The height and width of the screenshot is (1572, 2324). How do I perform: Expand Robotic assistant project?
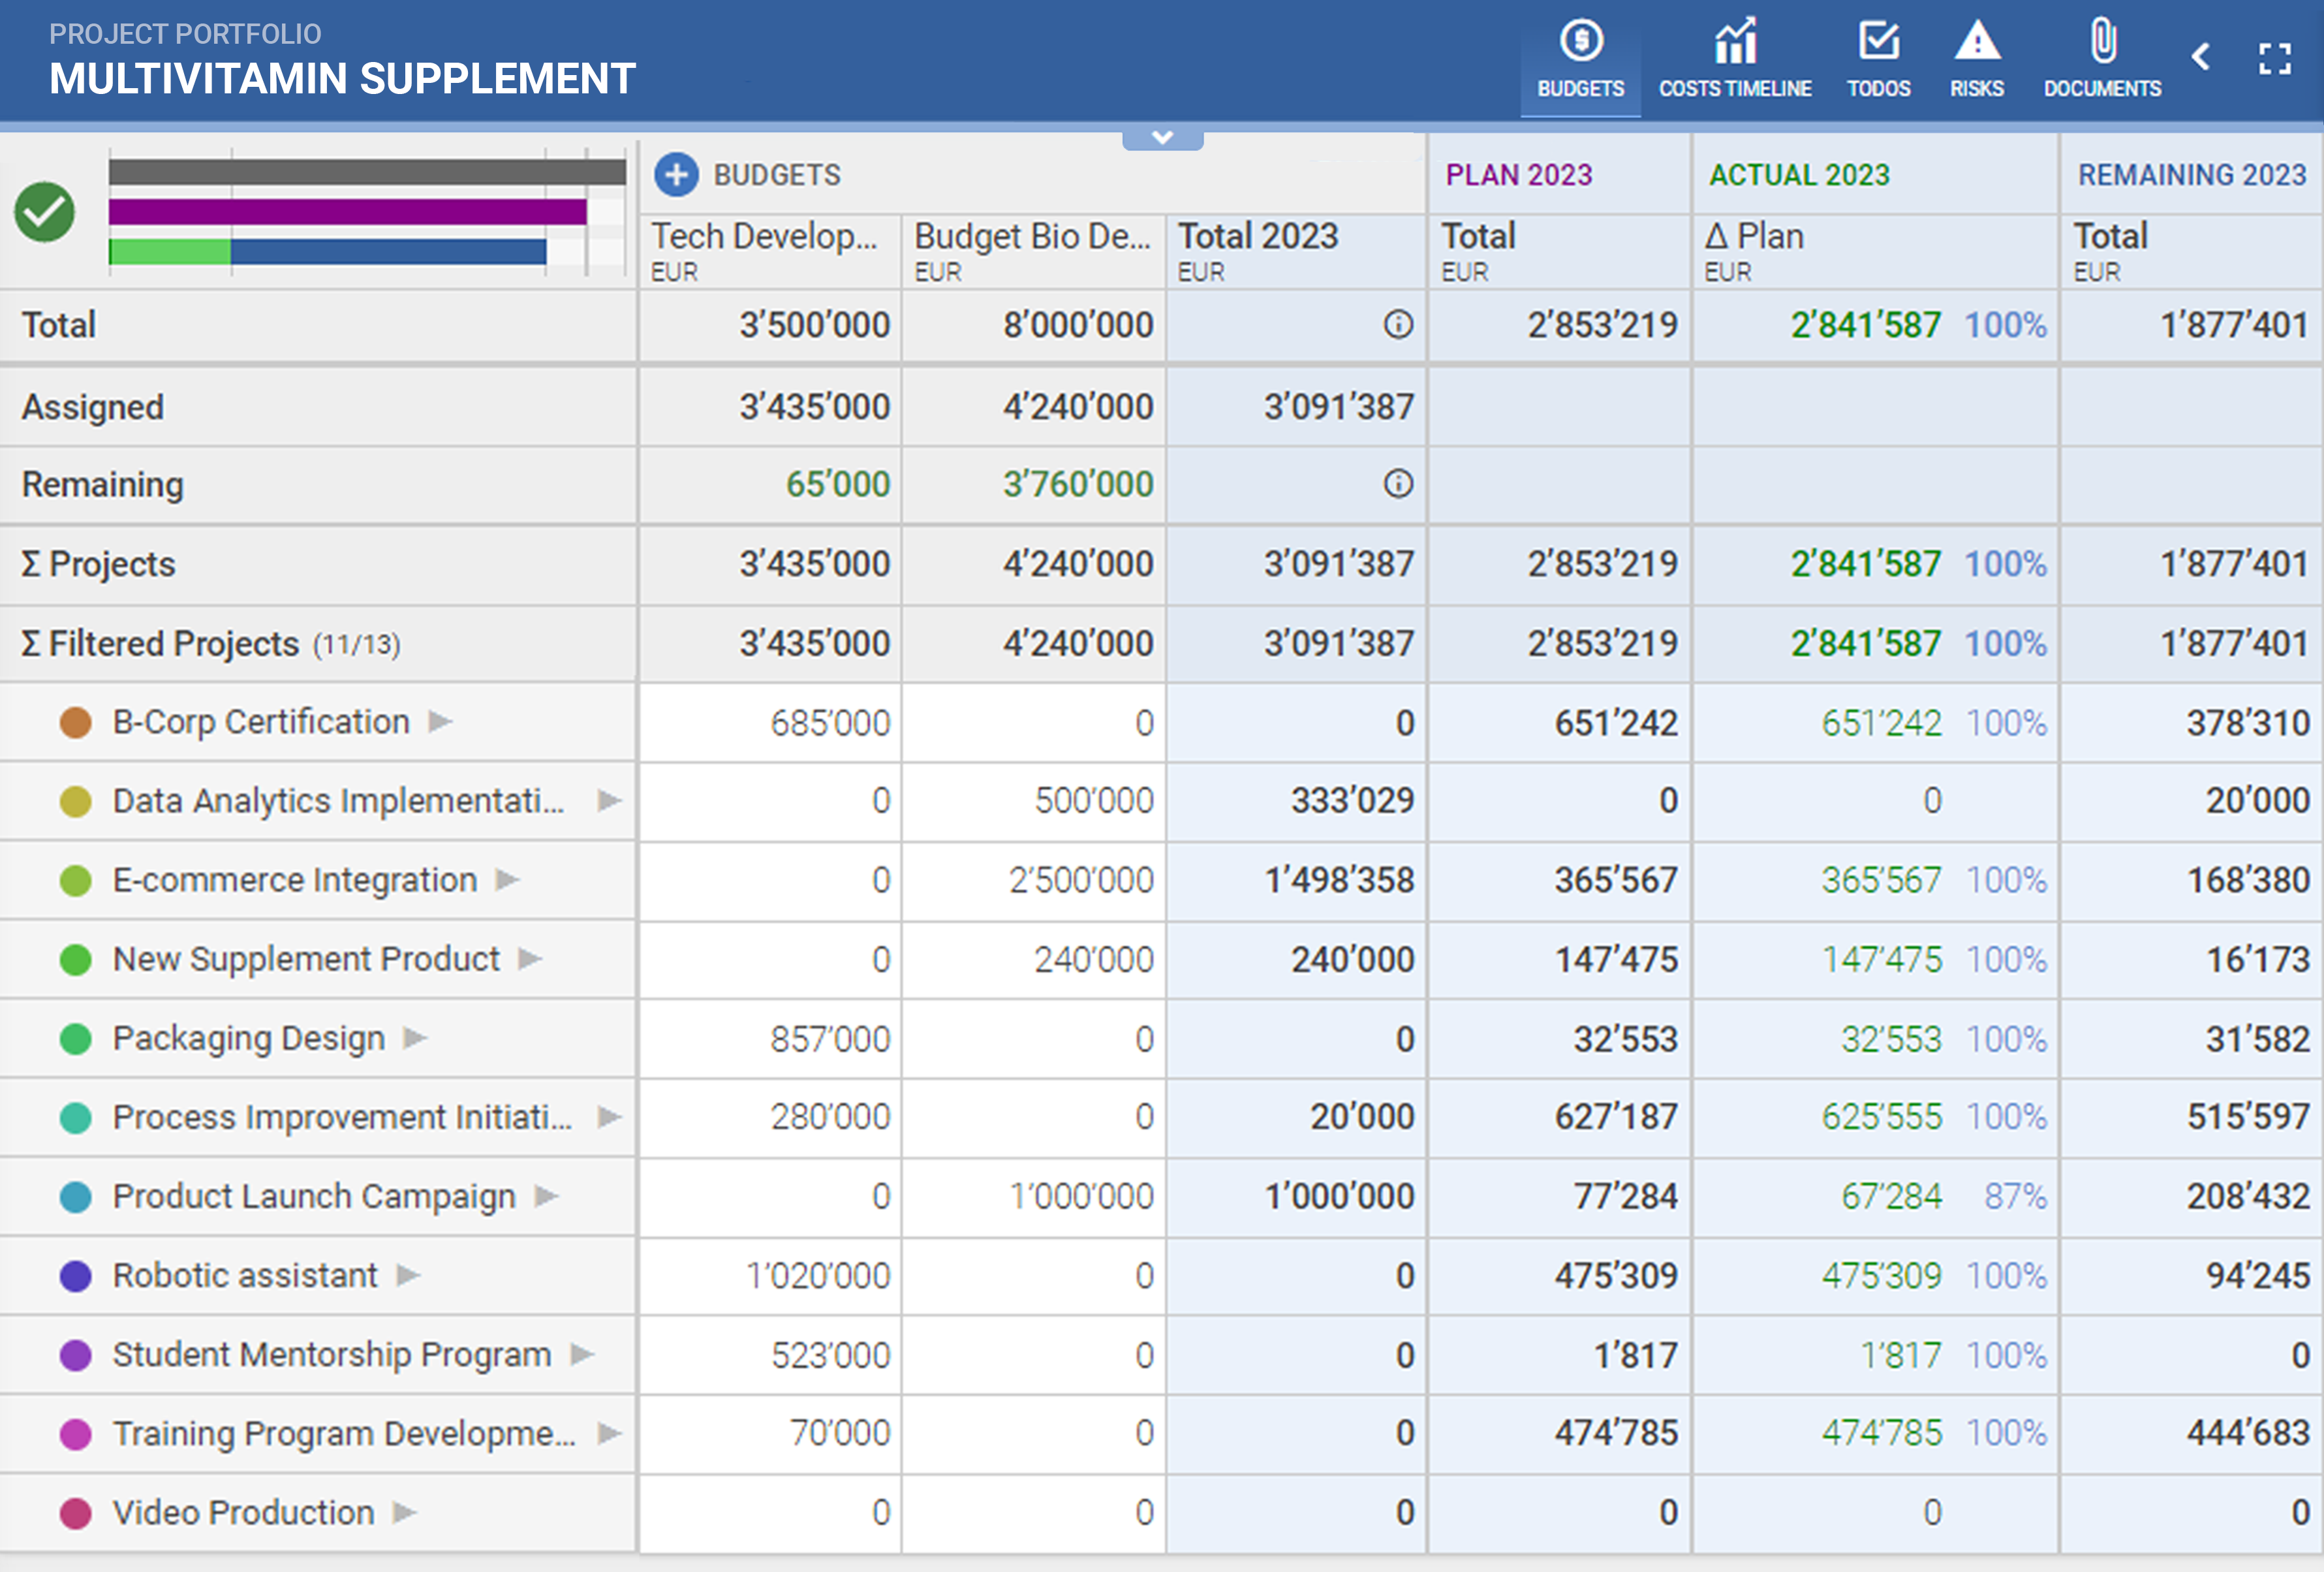click(408, 1275)
